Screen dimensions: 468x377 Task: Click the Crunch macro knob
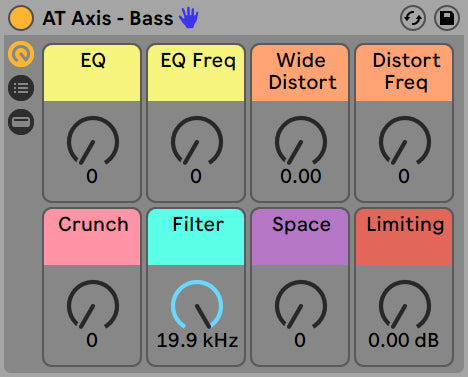pos(93,305)
